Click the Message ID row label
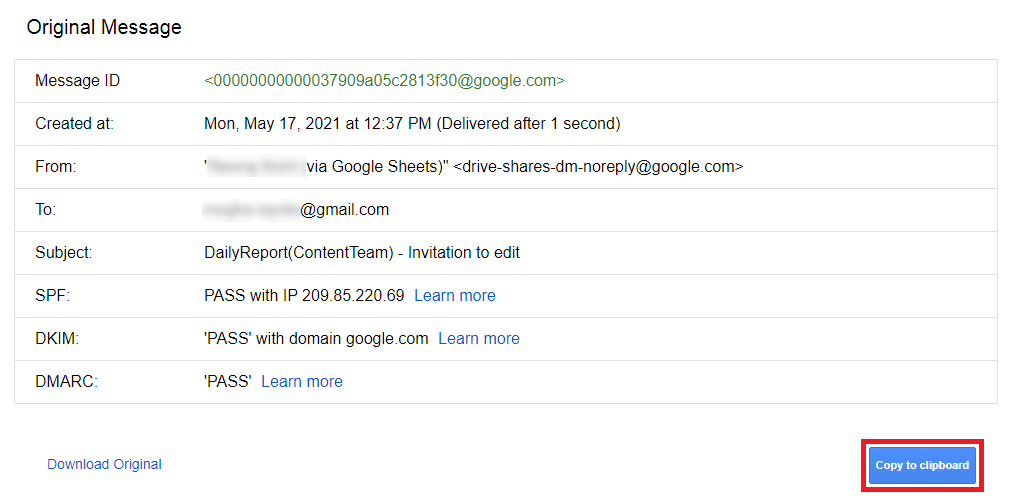 point(77,81)
